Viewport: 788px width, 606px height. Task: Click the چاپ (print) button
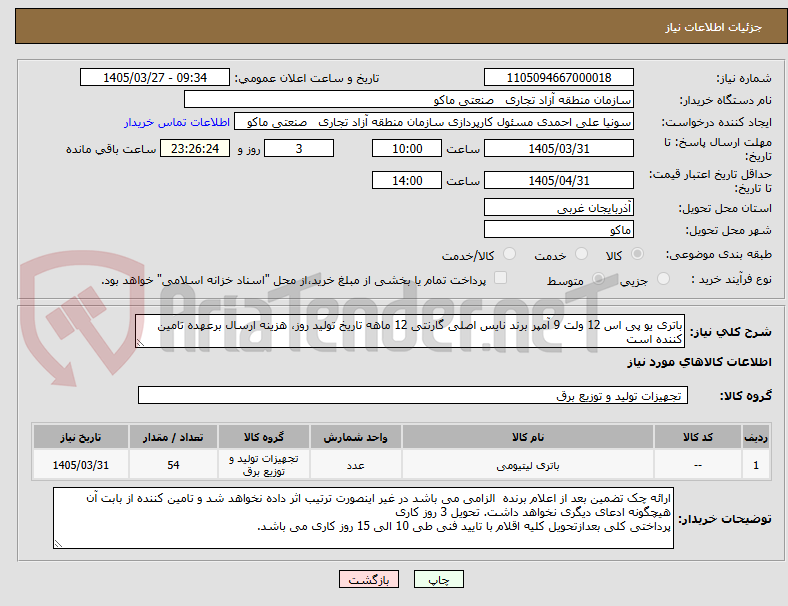438,579
